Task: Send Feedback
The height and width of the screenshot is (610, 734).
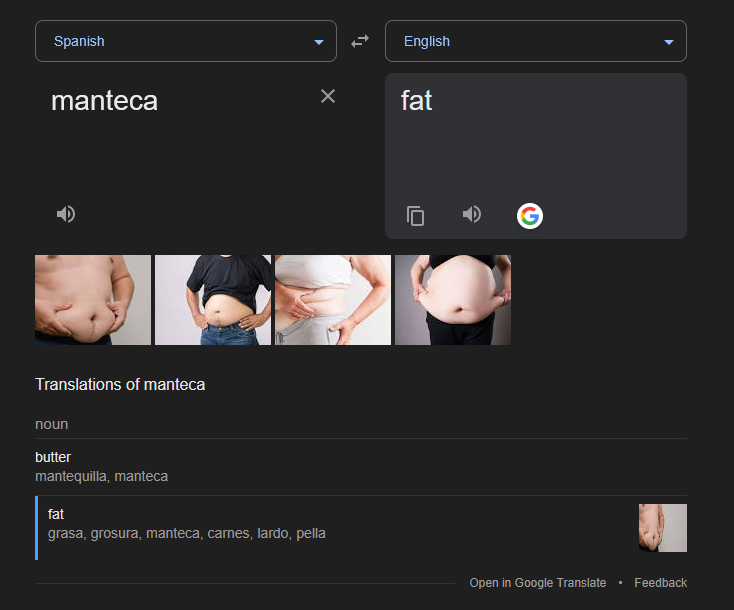Action: coord(661,583)
